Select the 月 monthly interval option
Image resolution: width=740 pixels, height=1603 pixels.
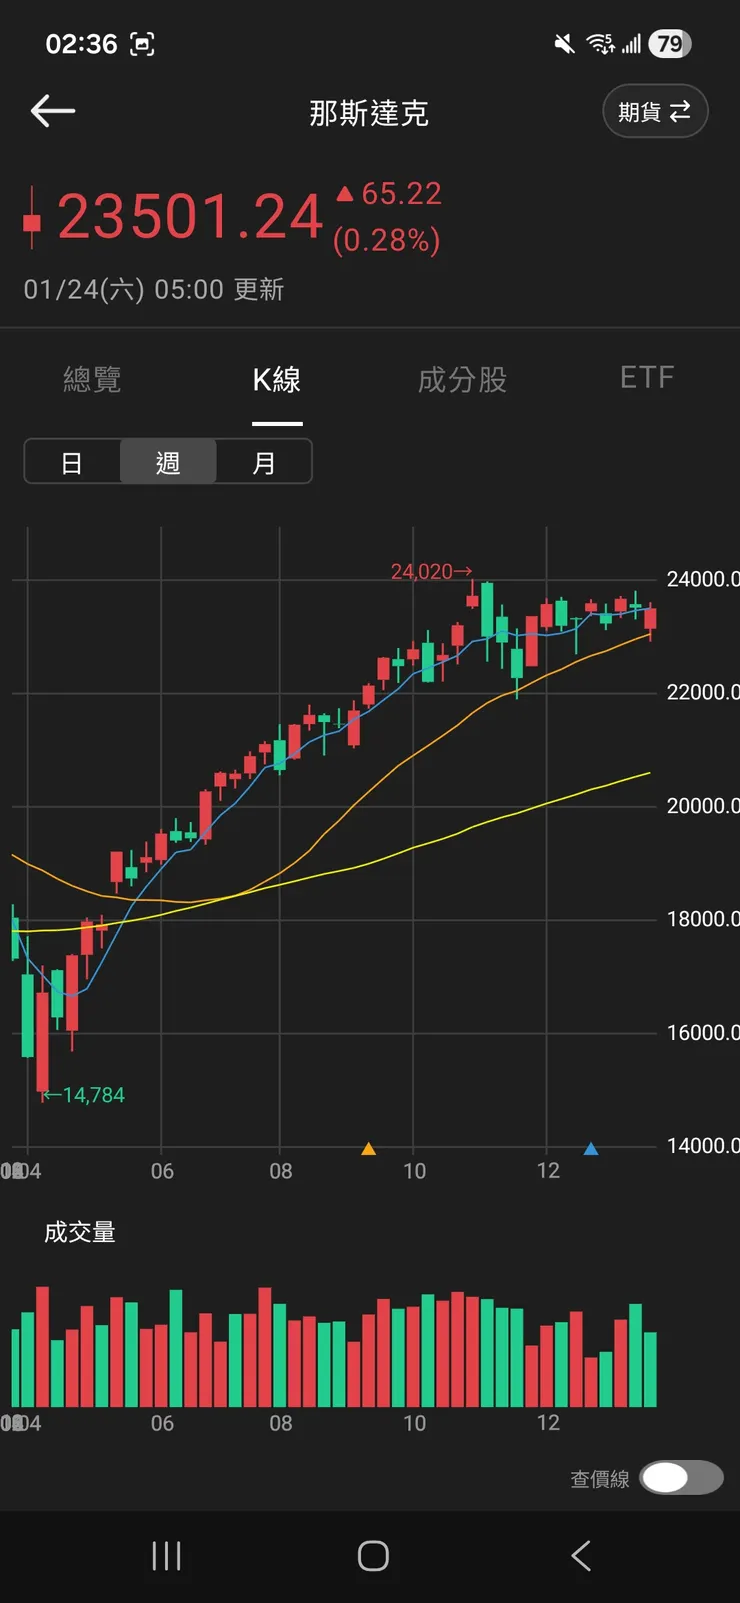[x=264, y=462]
